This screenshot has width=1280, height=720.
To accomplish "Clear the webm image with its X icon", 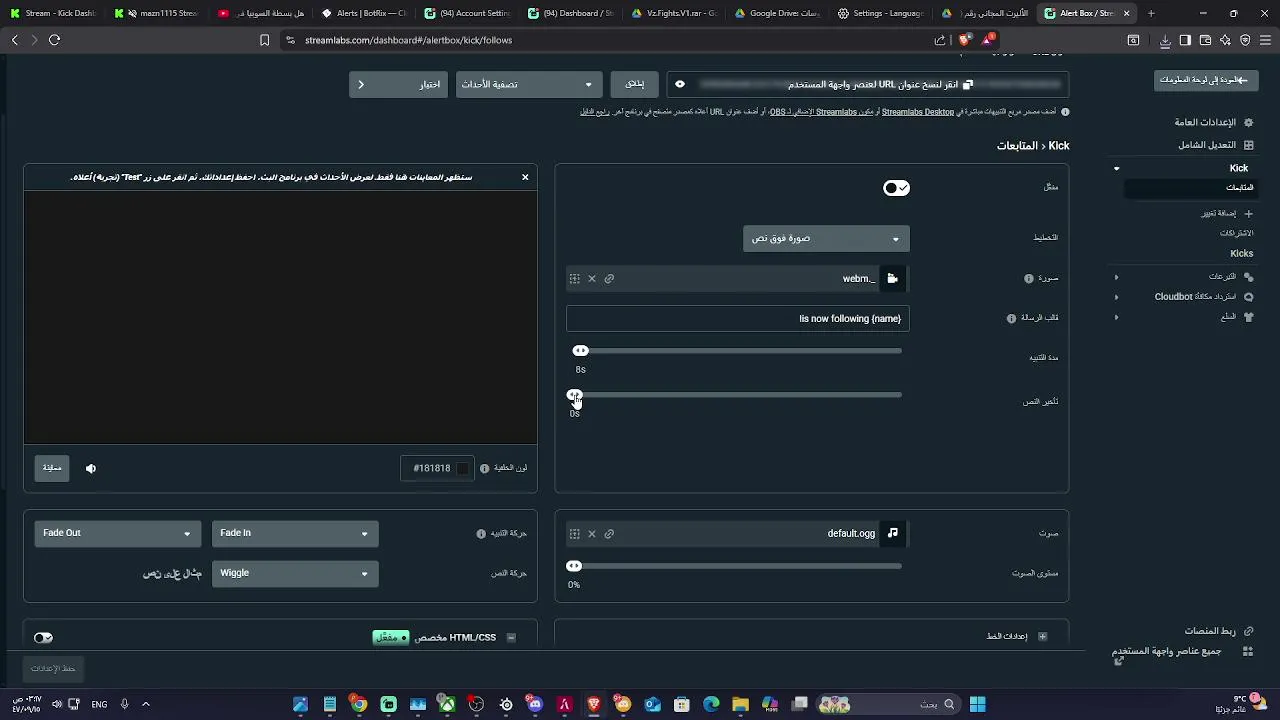I will click(x=591, y=279).
